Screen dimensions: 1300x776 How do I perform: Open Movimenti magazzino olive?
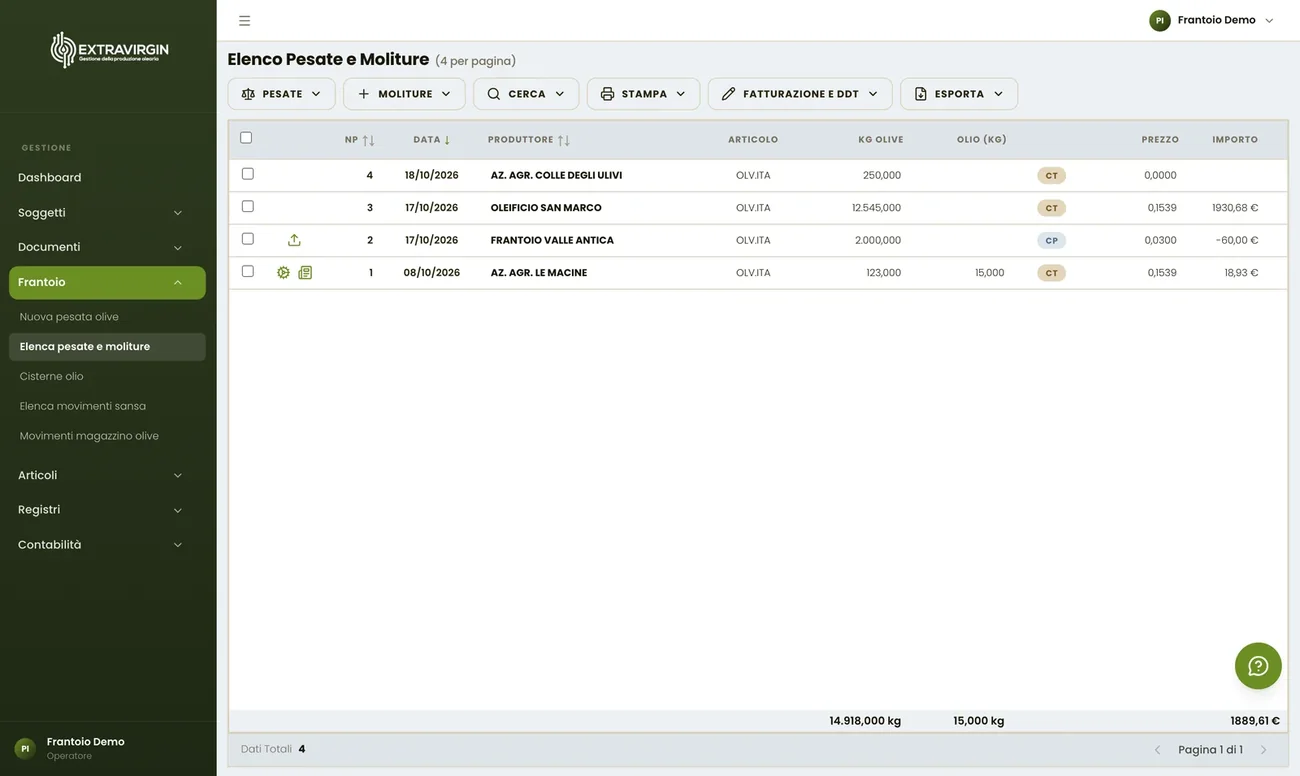[107, 436]
